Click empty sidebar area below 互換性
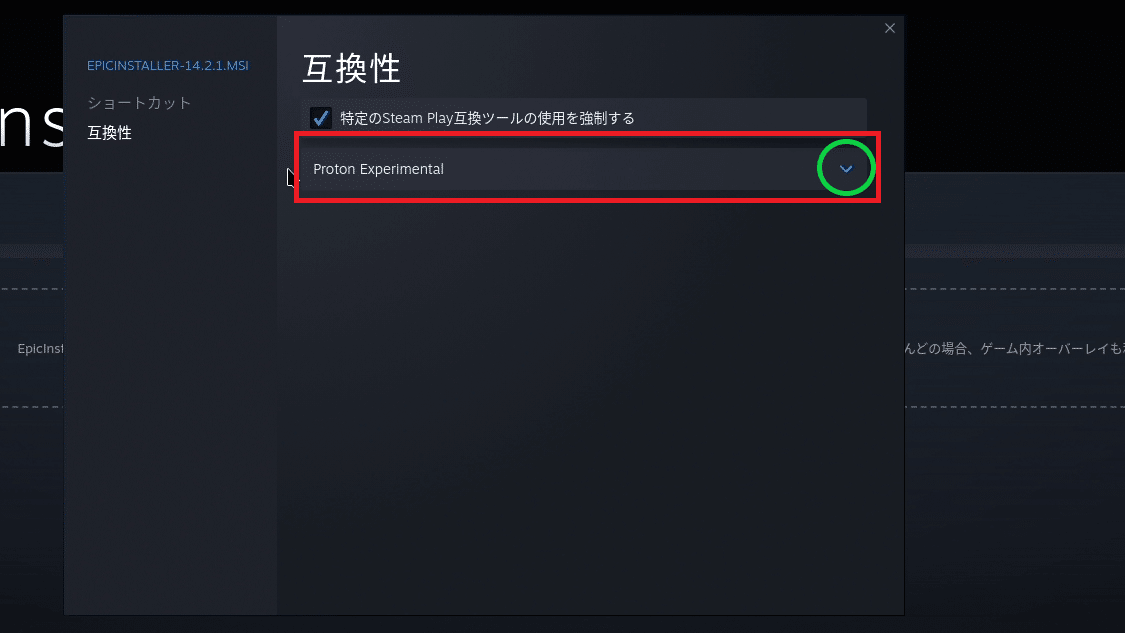 (170, 373)
